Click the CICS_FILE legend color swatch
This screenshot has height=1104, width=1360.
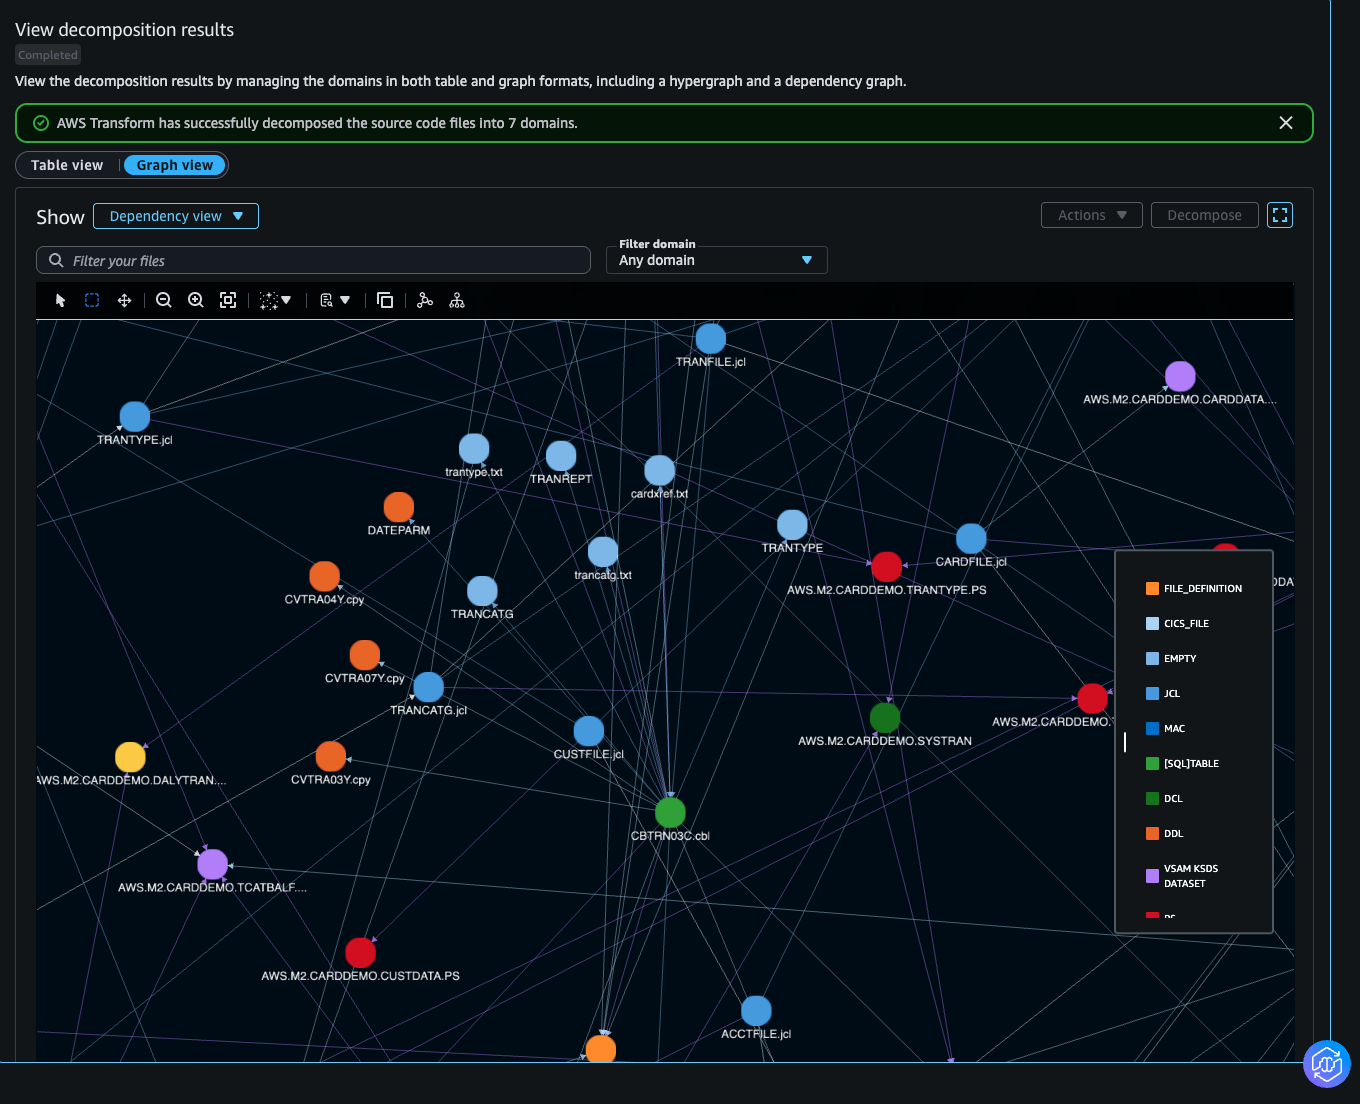pyautogui.click(x=1152, y=624)
